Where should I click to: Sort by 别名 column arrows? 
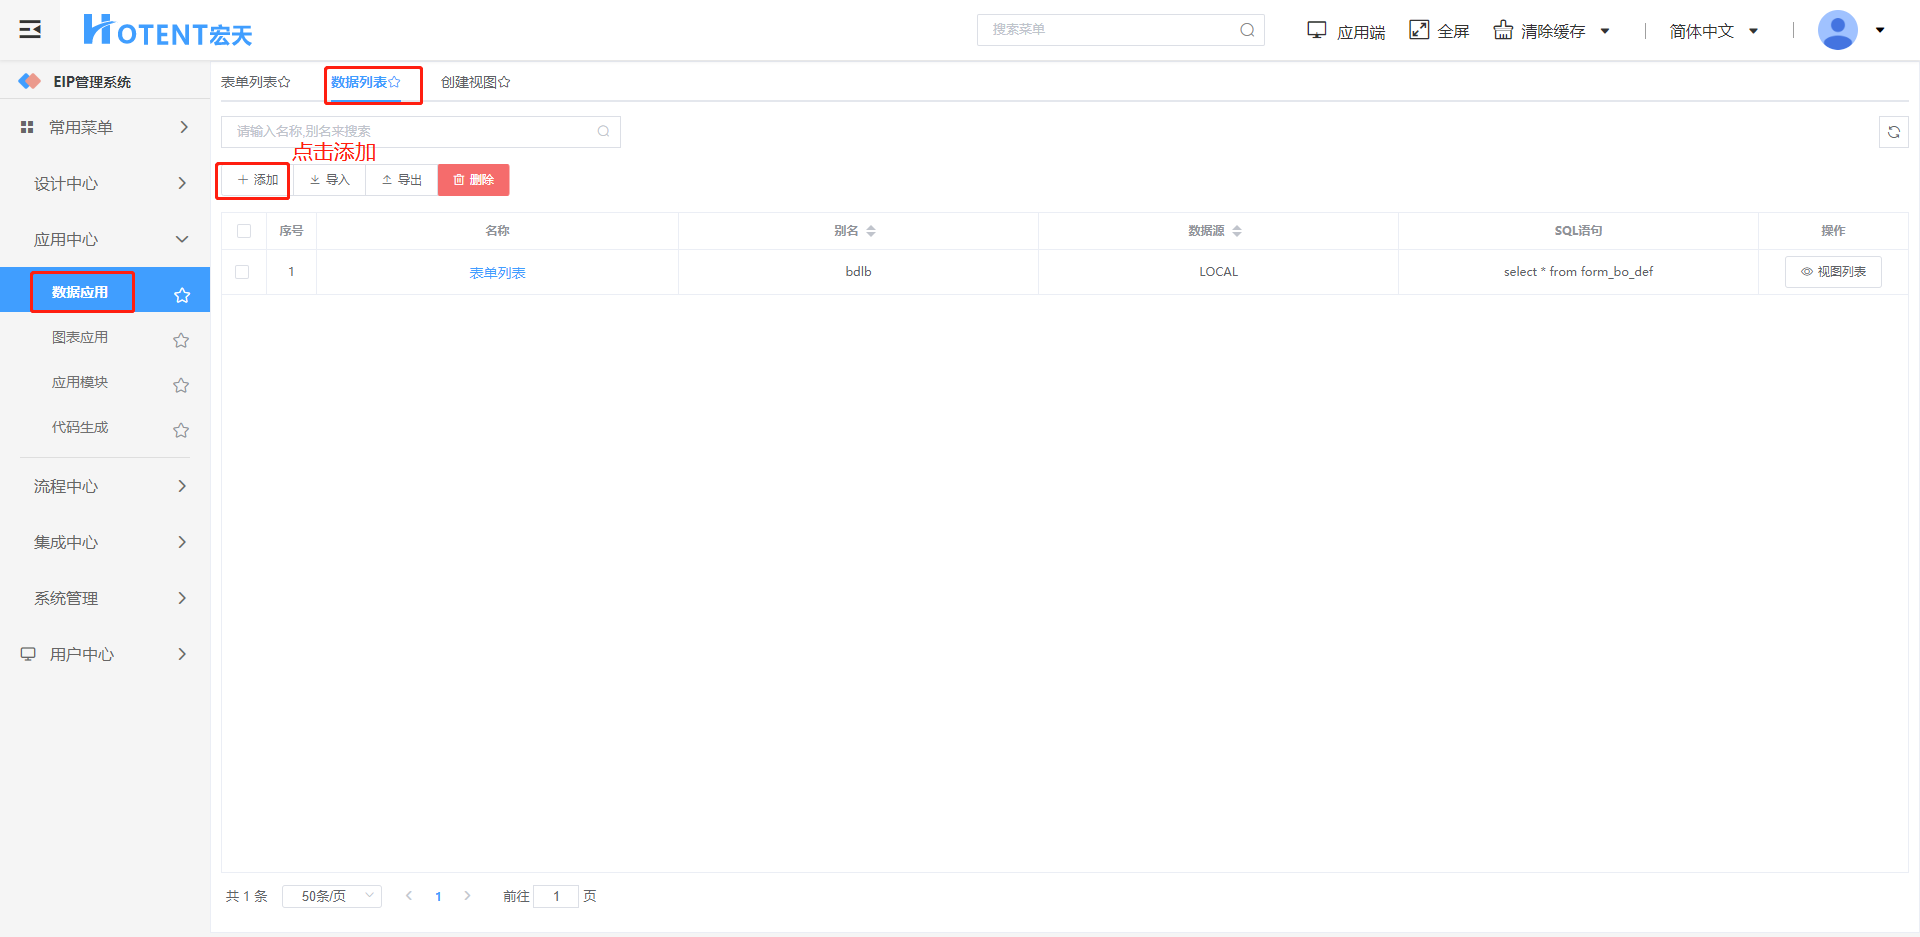(871, 231)
